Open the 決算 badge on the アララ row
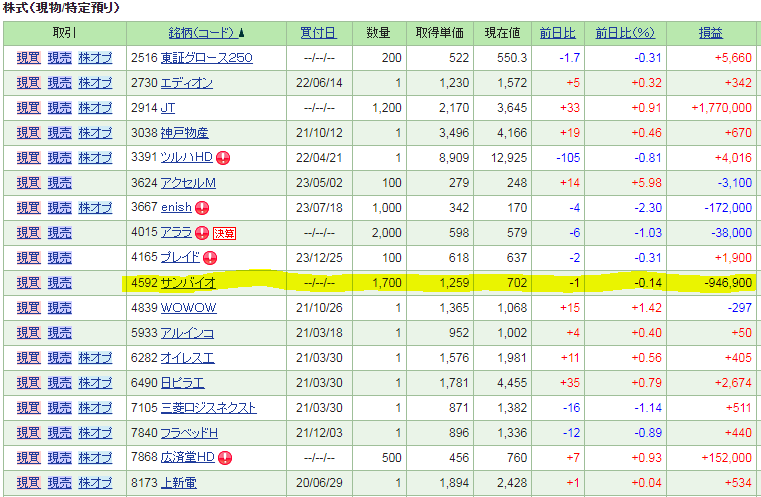The image size is (761, 497). [224, 233]
